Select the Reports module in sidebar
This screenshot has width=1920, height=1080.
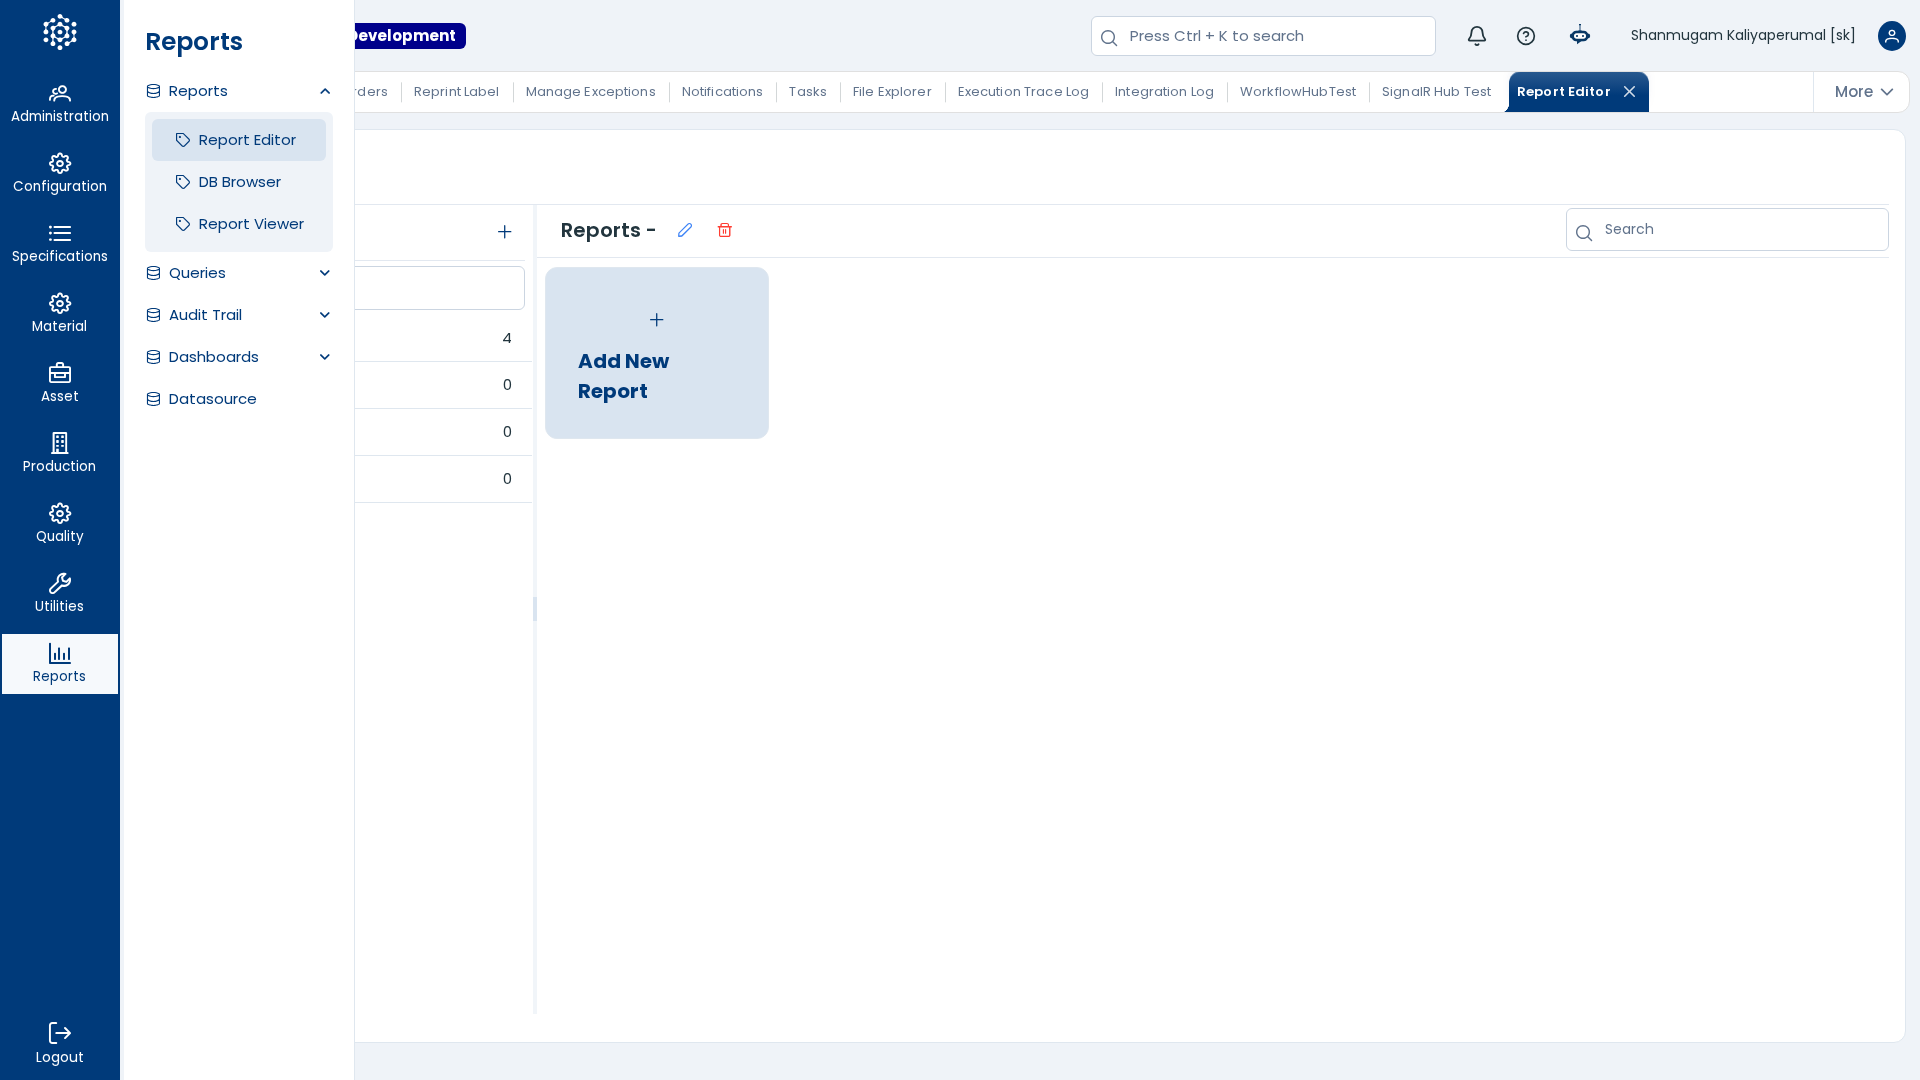pos(60,664)
